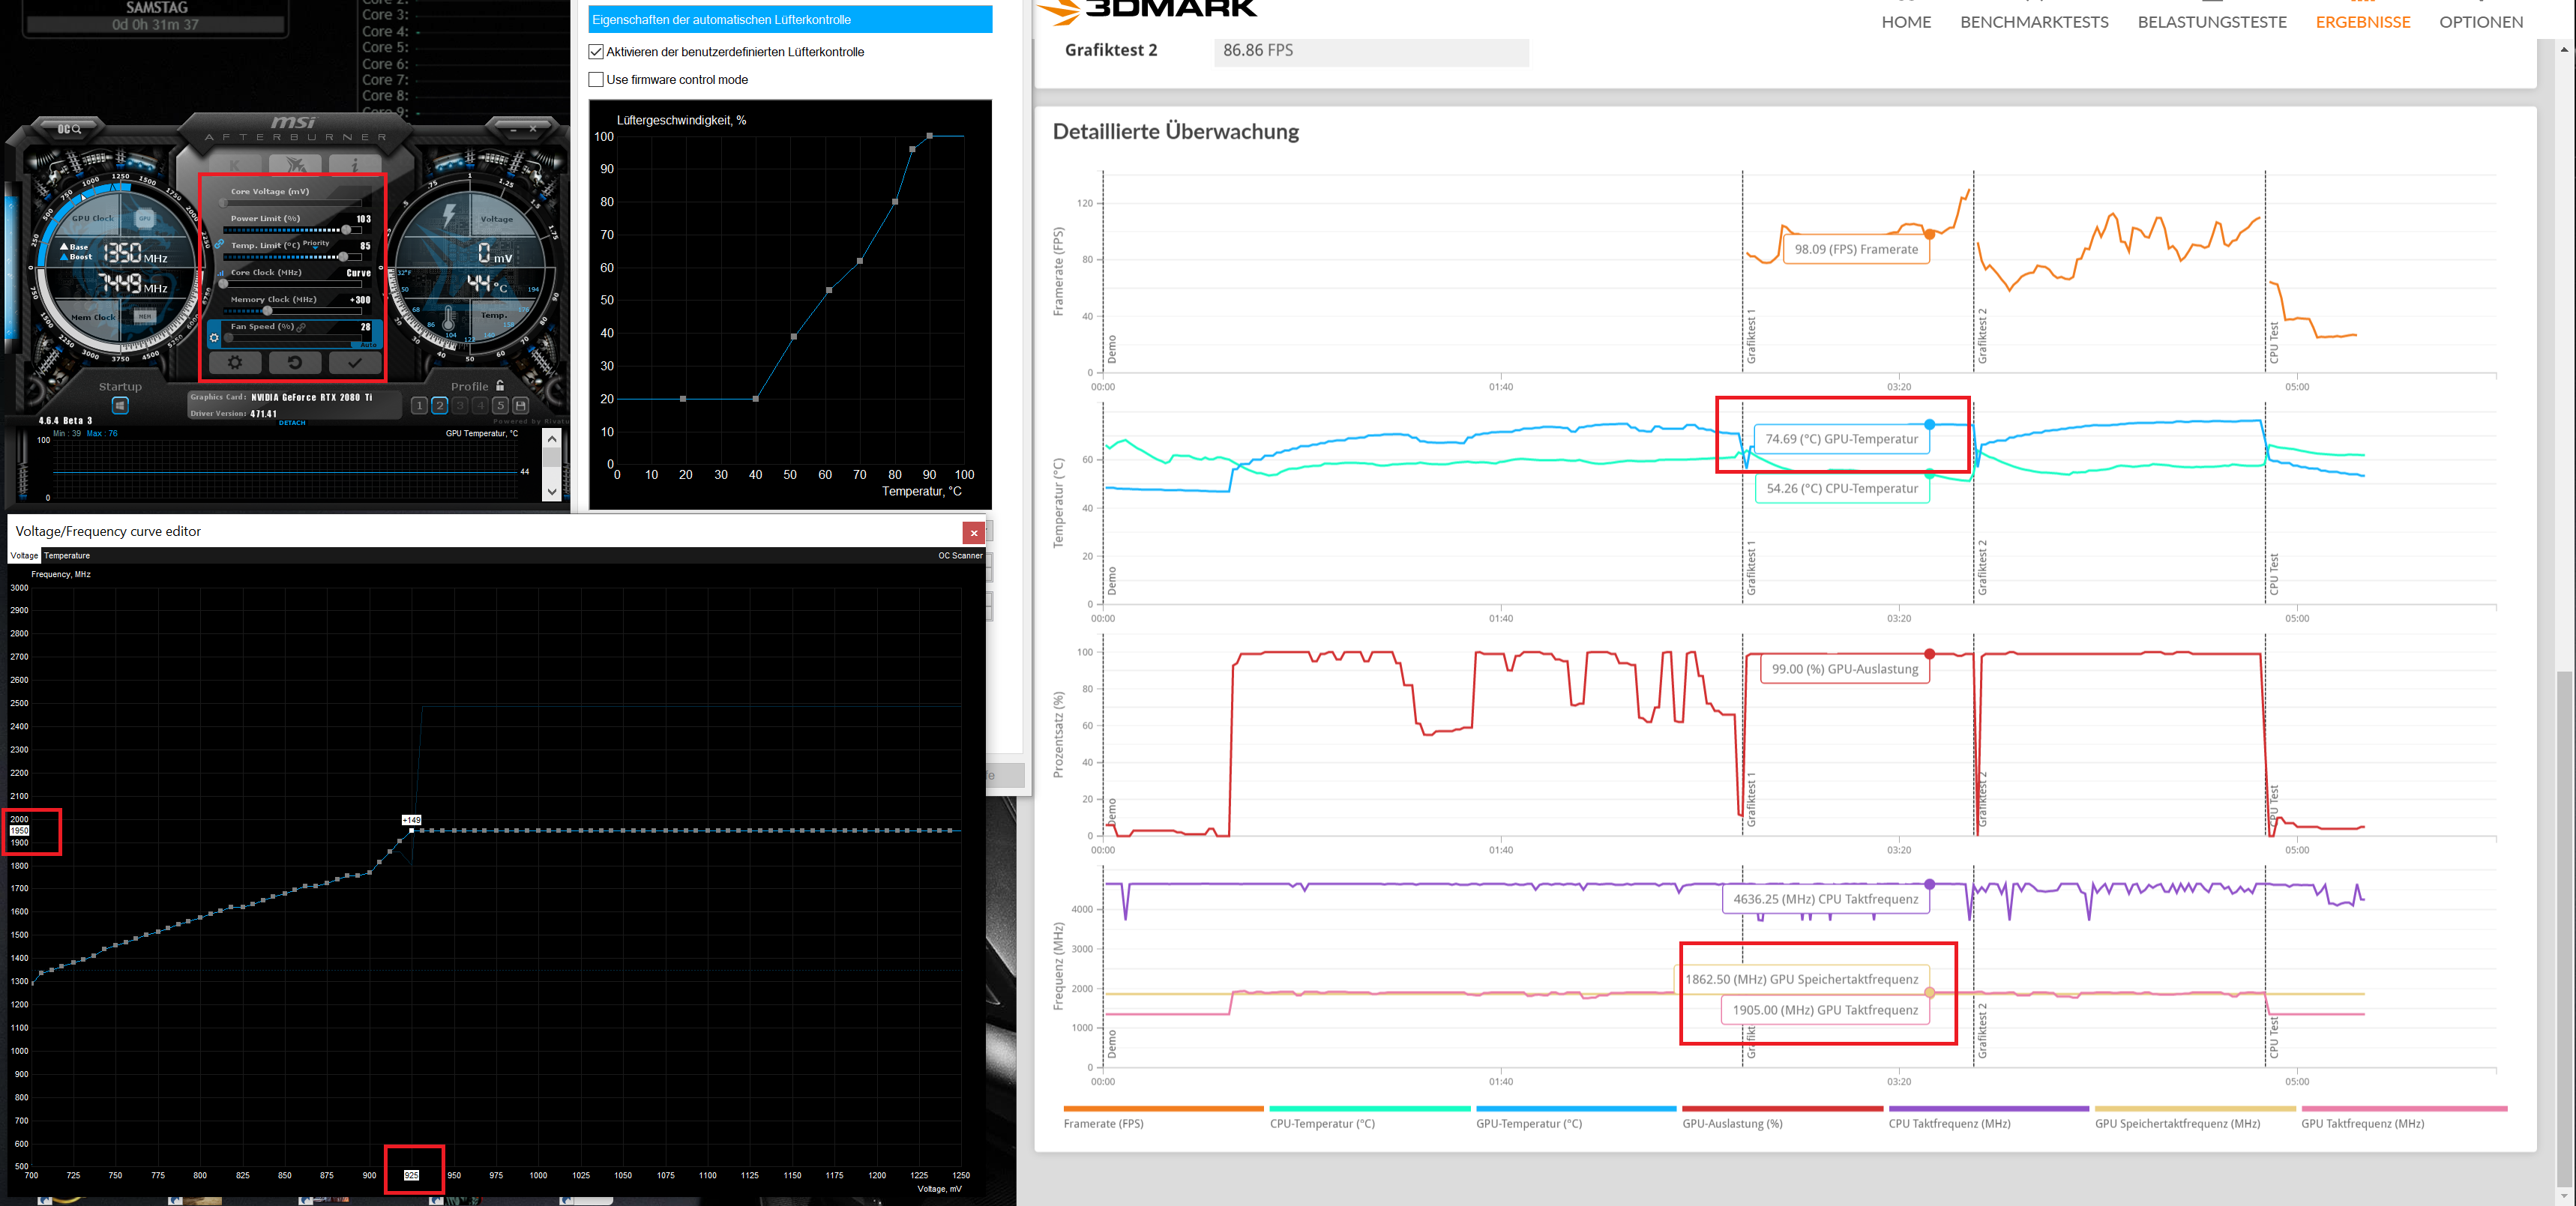Open ERGEBNISSE in 3DMark navigation
This screenshot has width=2576, height=1206.
(2363, 22)
